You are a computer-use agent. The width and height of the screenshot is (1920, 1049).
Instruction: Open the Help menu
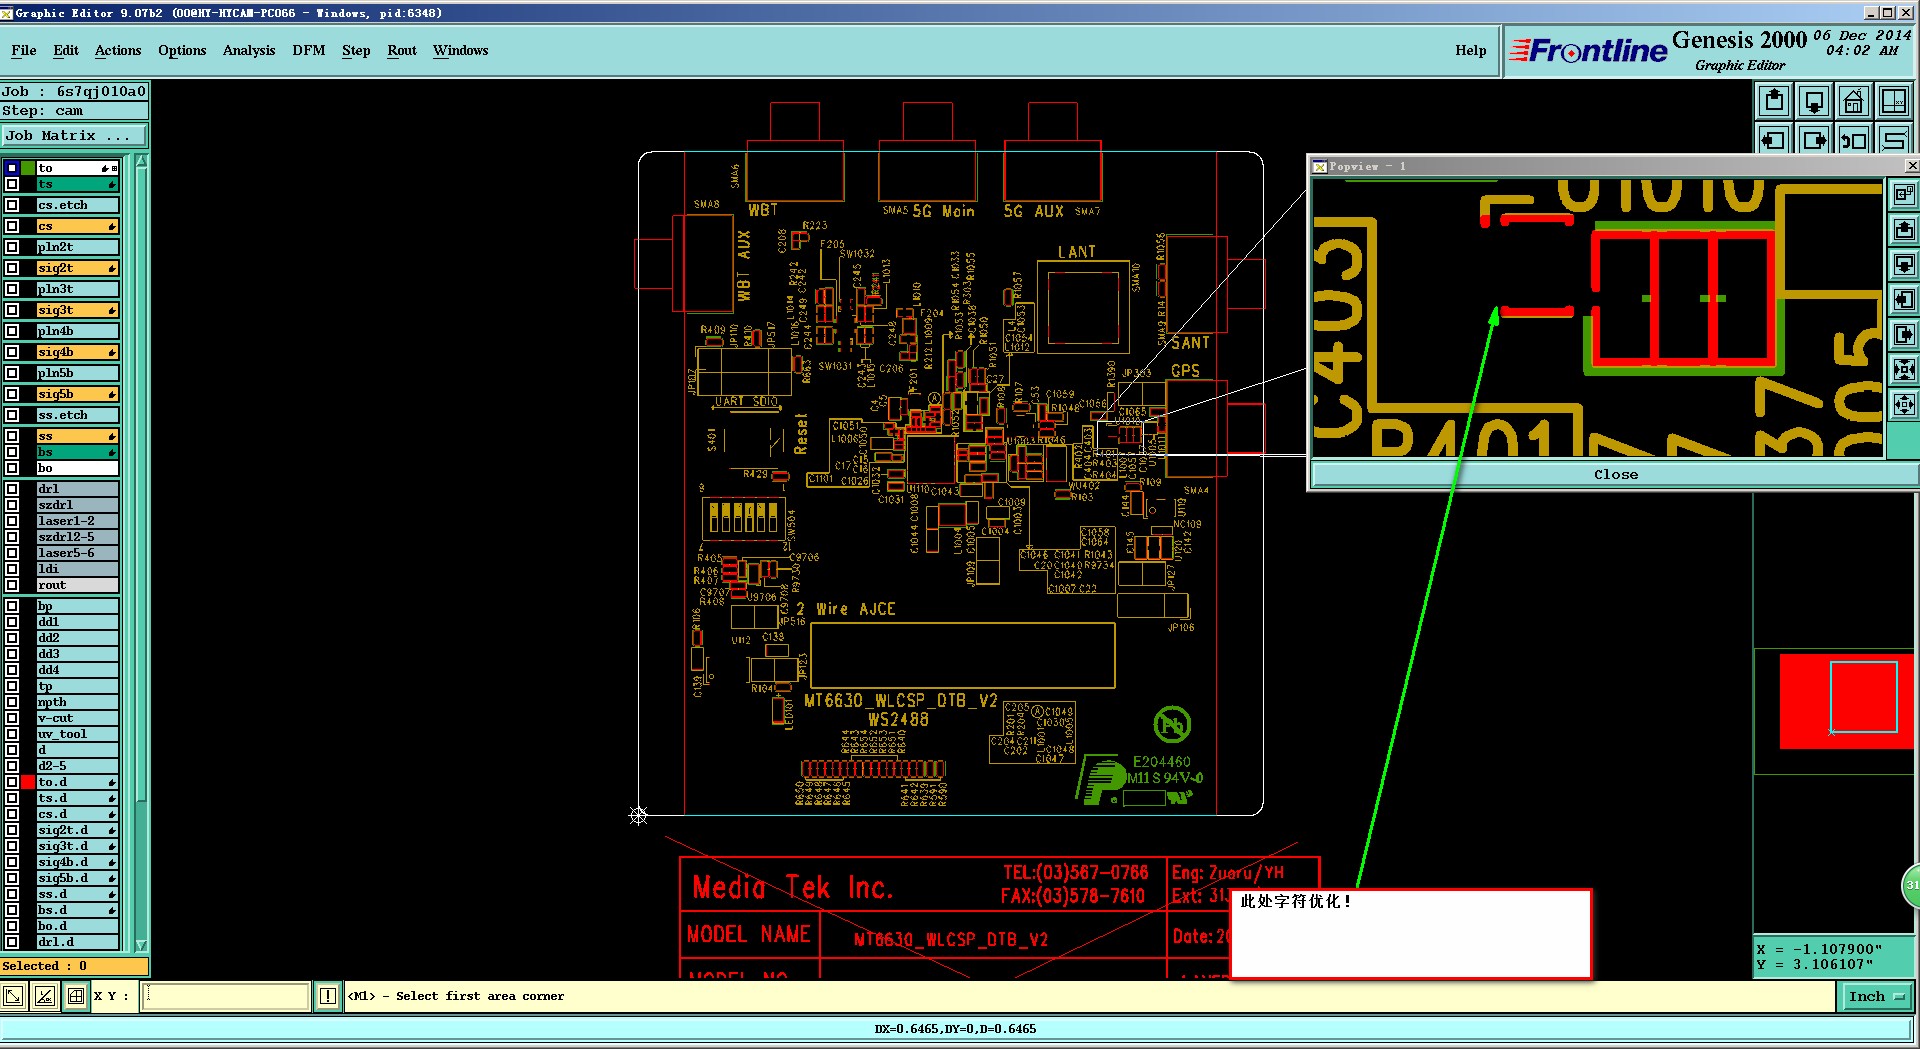pyautogui.click(x=1471, y=50)
